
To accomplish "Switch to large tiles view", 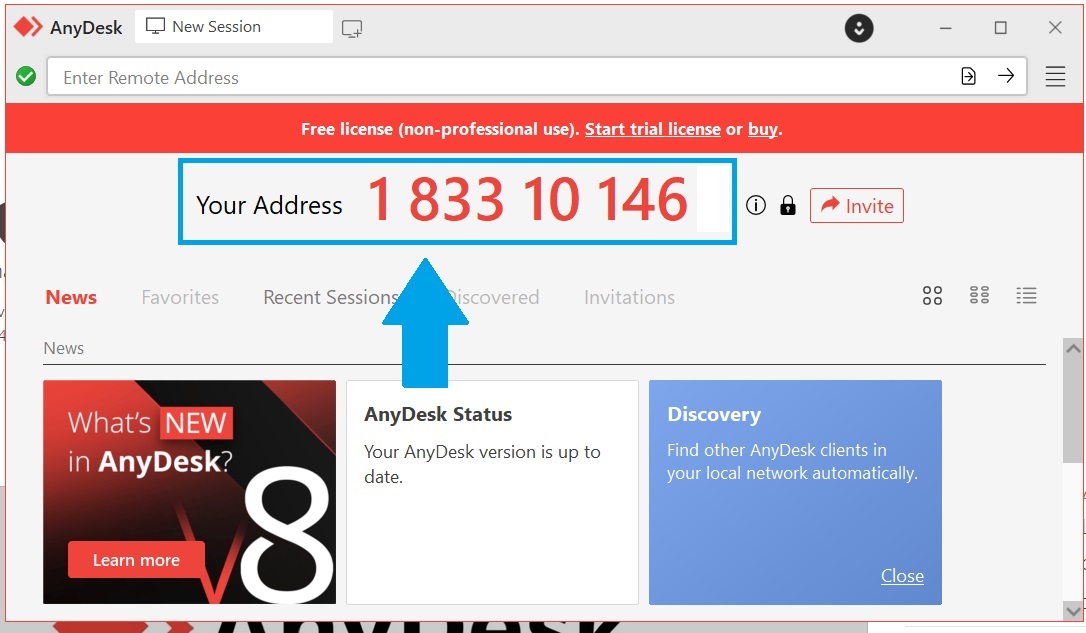I will click(932, 295).
